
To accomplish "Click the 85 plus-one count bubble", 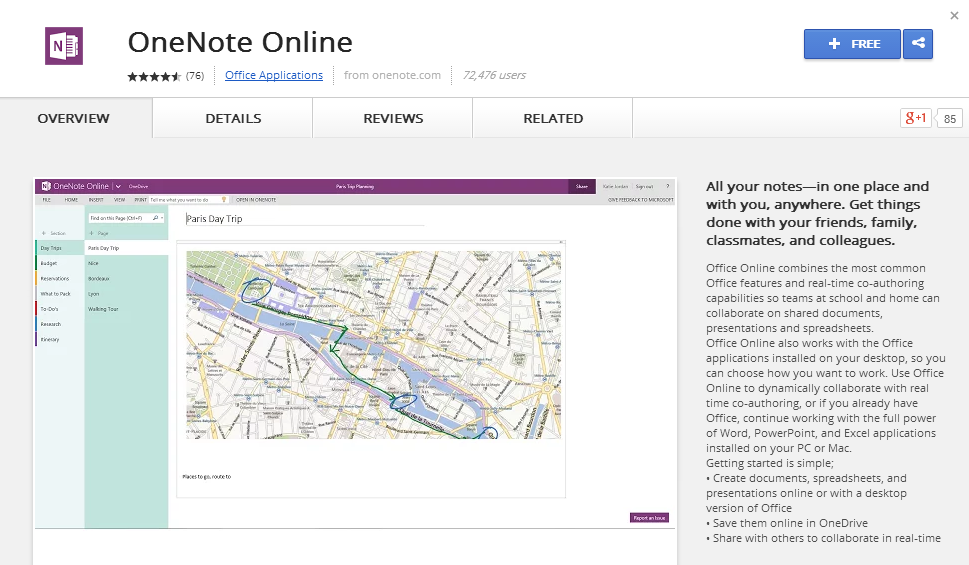I will pos(950,119).
